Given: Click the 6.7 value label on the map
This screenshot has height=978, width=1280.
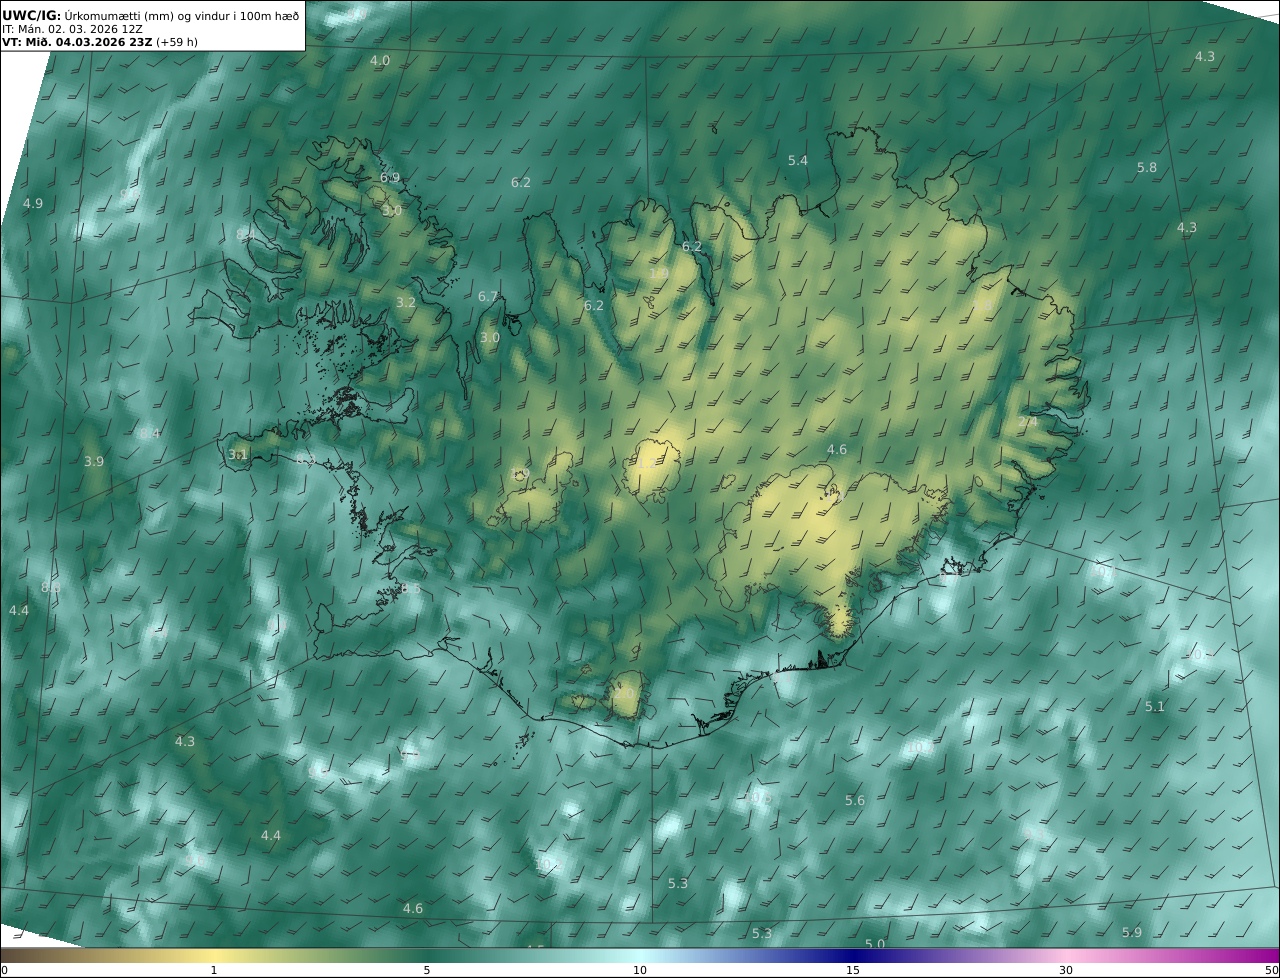Looking at the screenshot, I should pyautogui.click(x=488, y=297).
